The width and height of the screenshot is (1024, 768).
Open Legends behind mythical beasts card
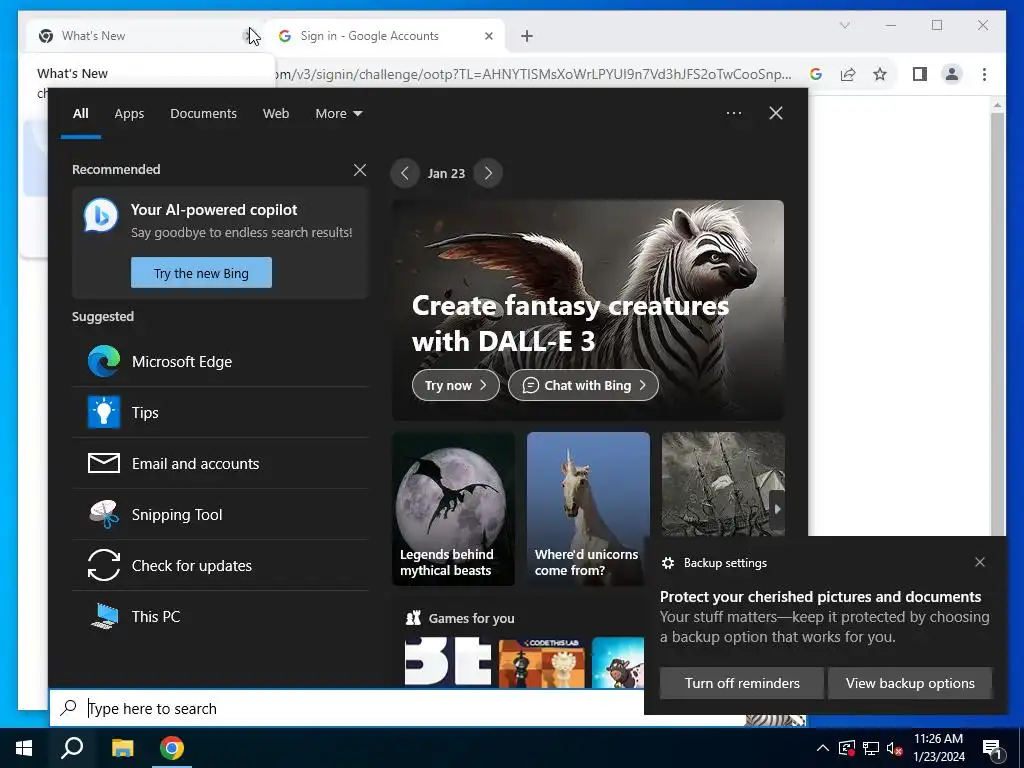453,508
